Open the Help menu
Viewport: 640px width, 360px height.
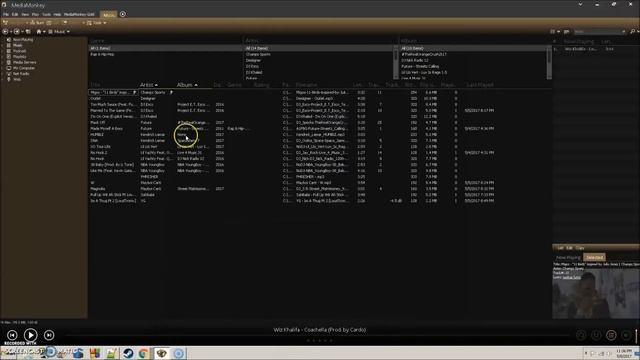(x=57, y=14)
